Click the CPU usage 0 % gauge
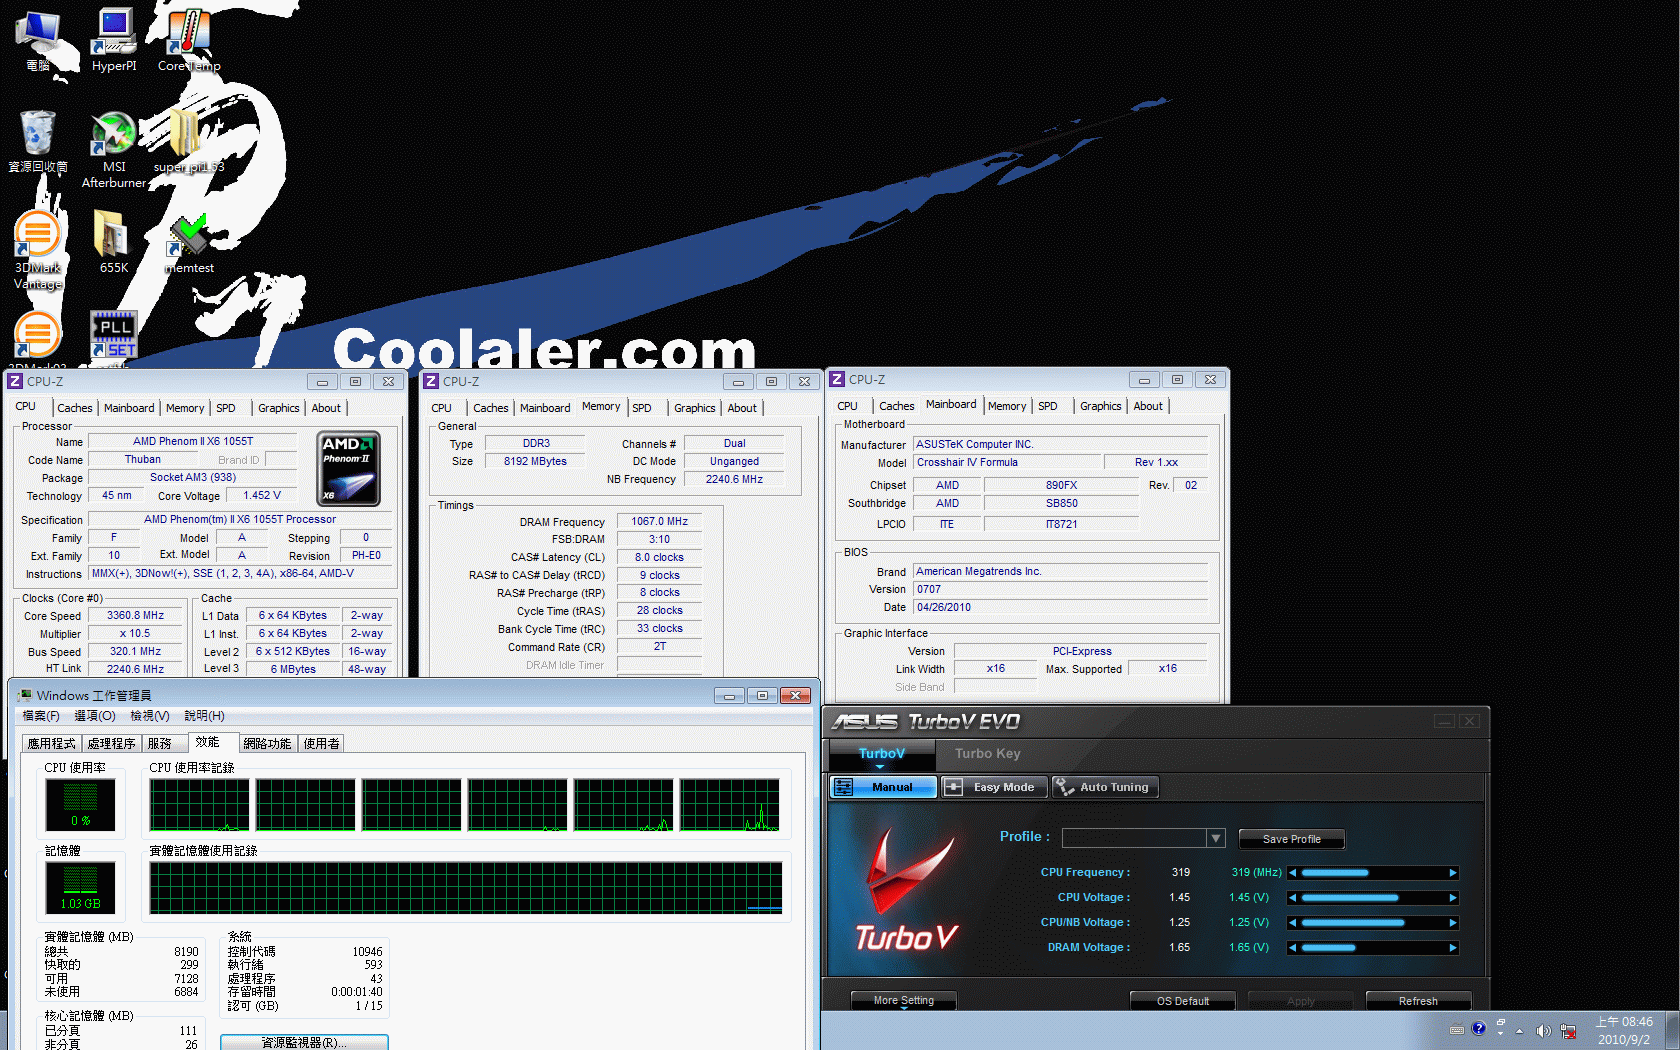This screenshot has height=1050, width=1680. coord(80,804)
